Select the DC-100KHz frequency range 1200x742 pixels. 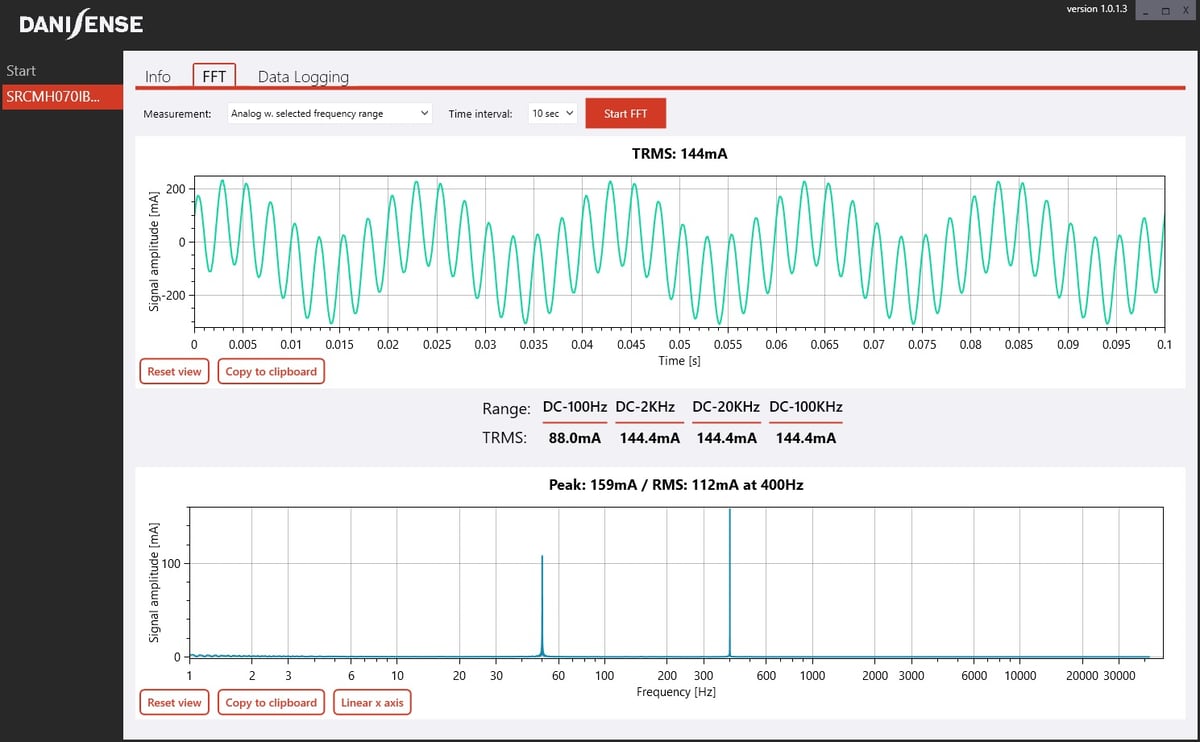point(805,407)
